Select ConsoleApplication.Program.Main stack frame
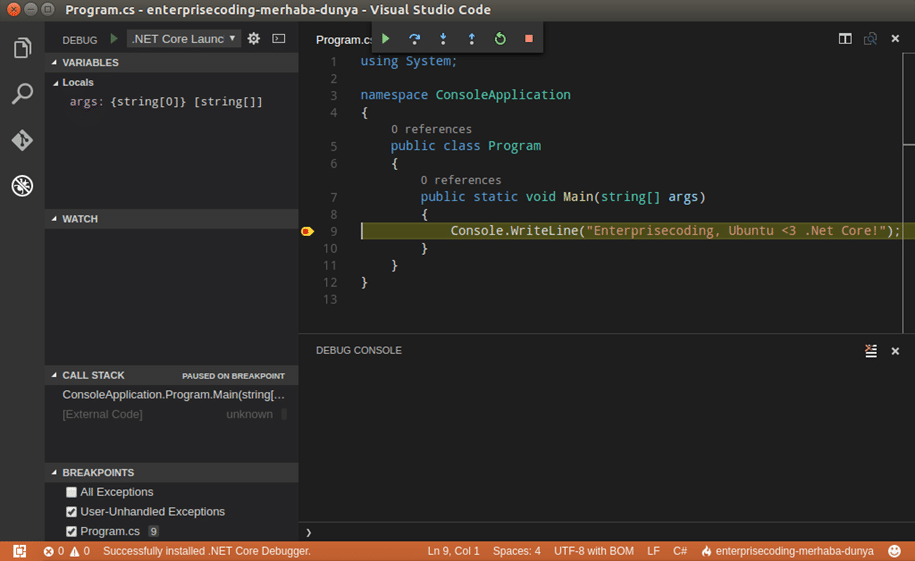 click(172, 395)
